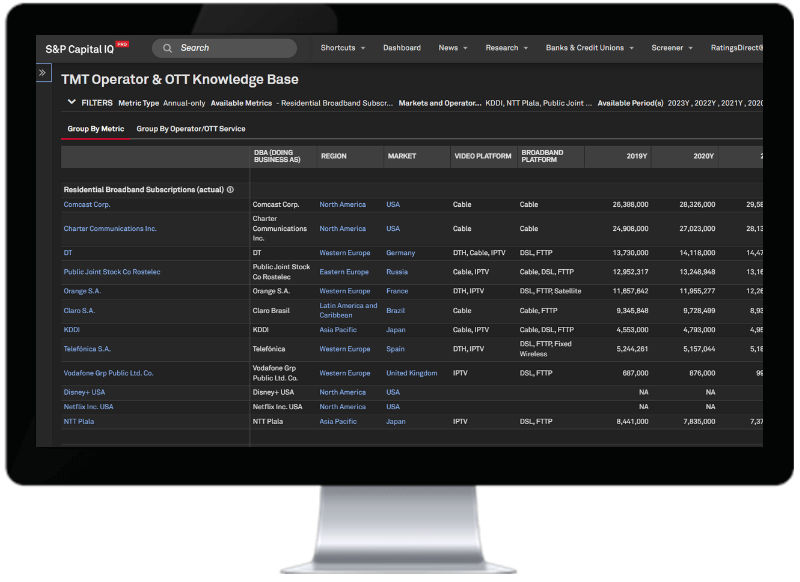This screenshot has width=800, height=582.
Task: Collapse the FILTERS chevron
Action: click(x=72, y=102)
